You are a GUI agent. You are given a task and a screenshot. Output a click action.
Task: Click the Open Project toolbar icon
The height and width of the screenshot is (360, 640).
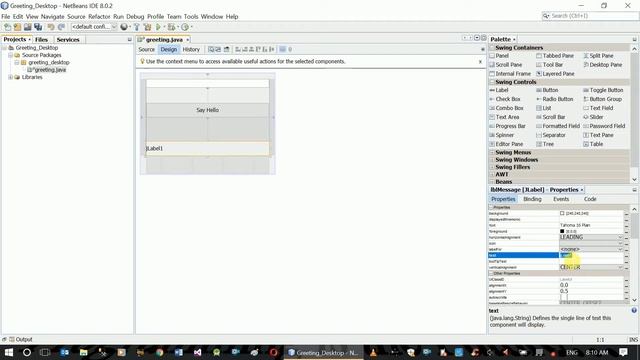tap(27, 27)
